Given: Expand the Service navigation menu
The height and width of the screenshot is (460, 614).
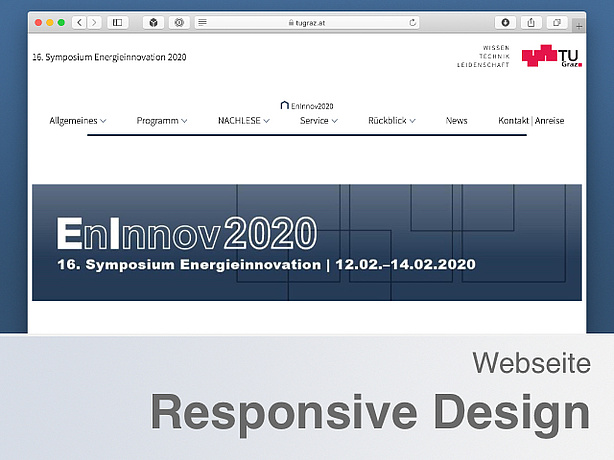Looking at the screenshot, I should pyautogui.click(x=319, y=121).
